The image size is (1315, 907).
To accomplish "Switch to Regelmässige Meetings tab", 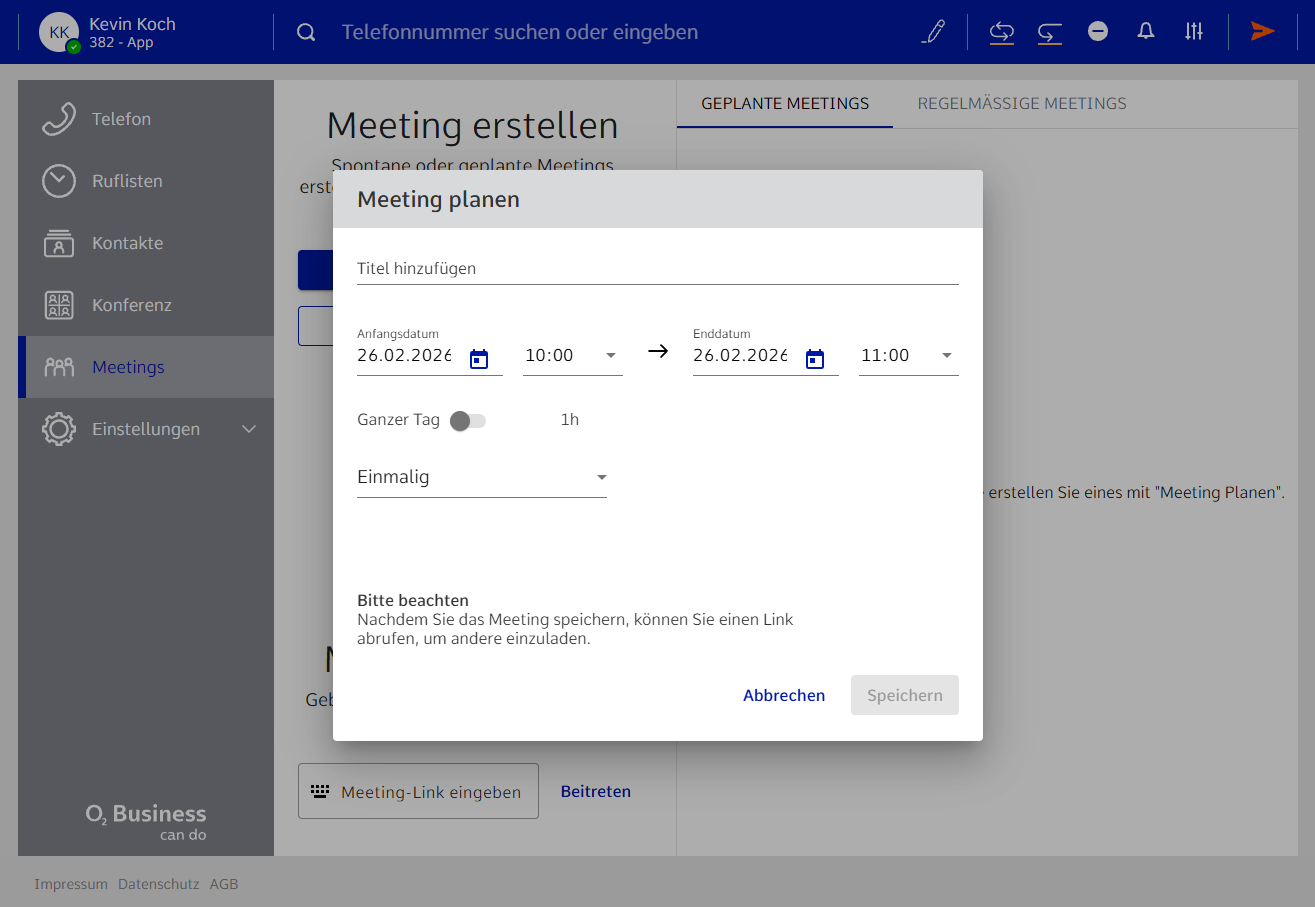I will click(1021, 104).
